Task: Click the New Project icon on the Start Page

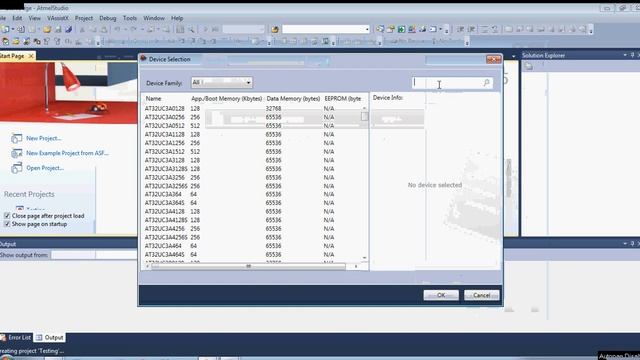Action: [17, 138]
